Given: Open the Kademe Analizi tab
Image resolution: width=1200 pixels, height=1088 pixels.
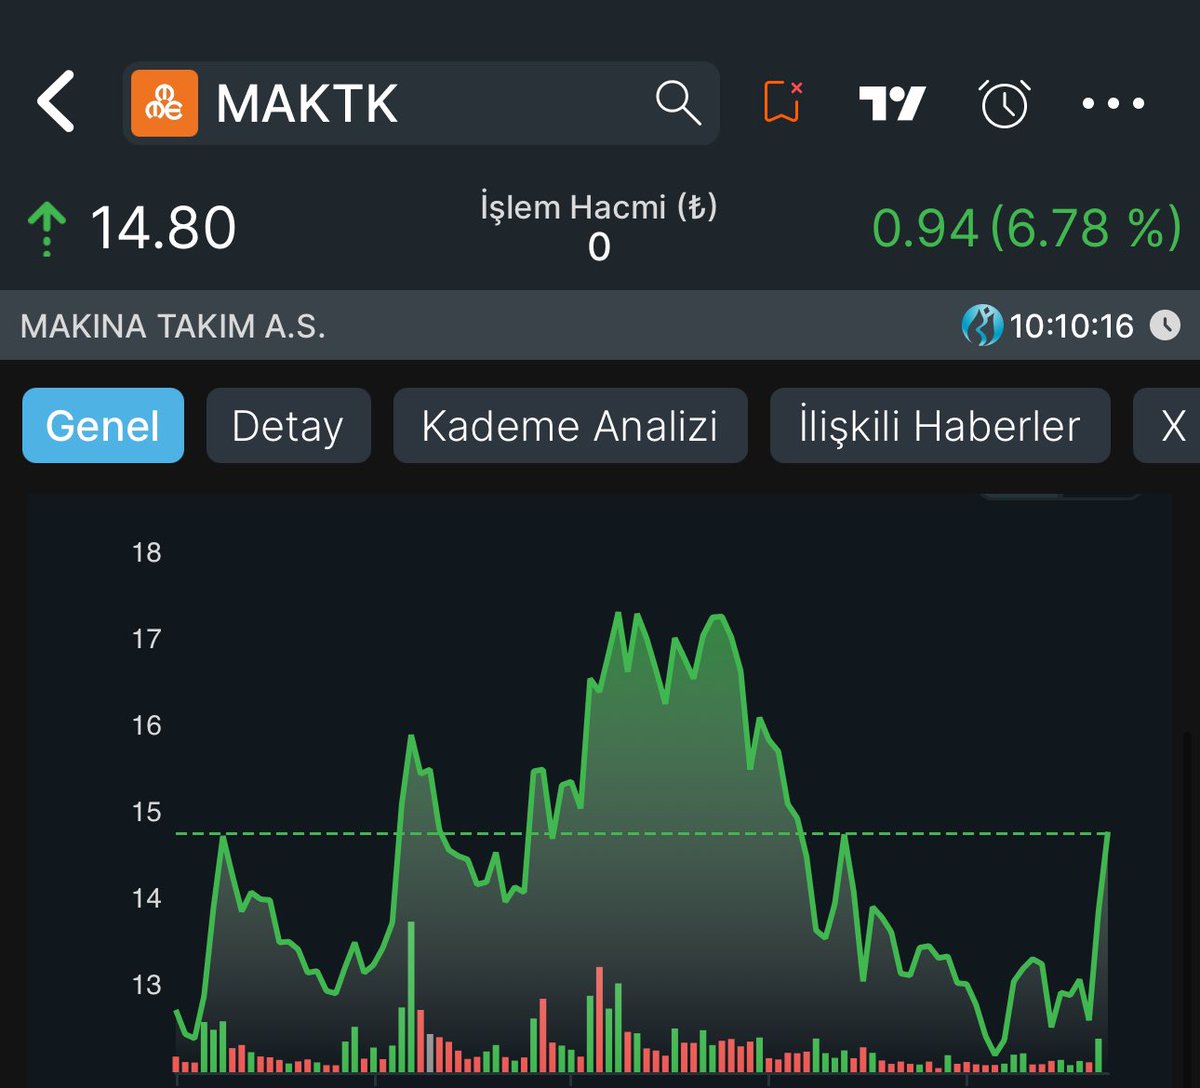Looking at the screenshot, I should (570, 425).
